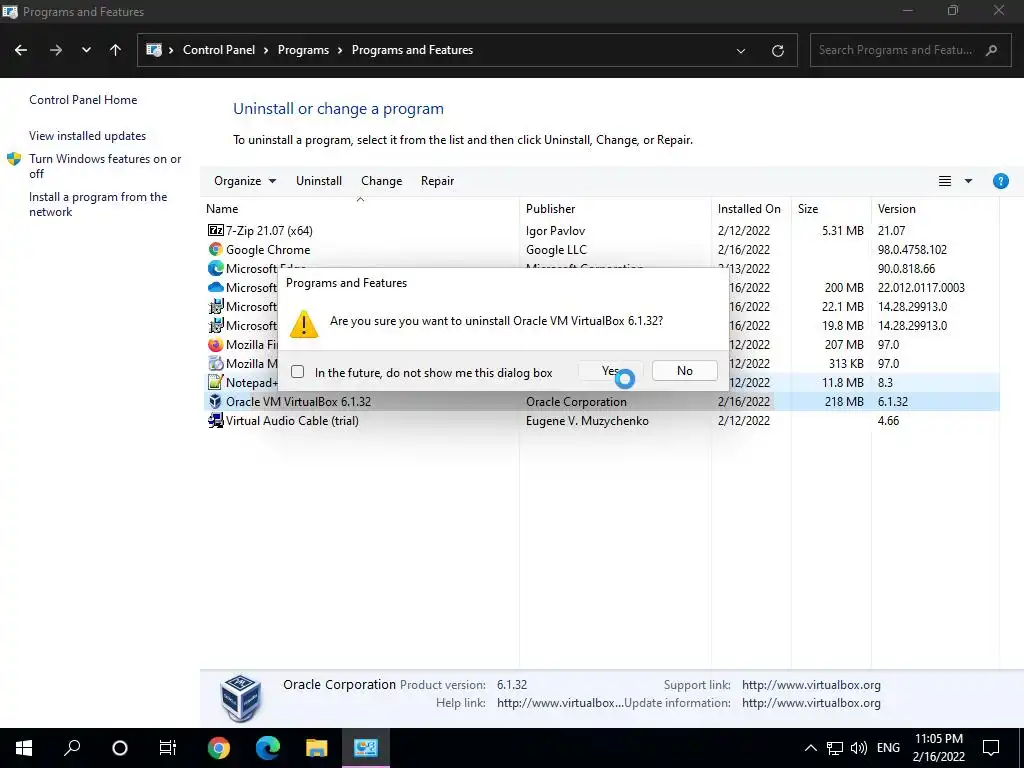Viewport: 1024px width, 768px height.
Task: Select the Virtual Audio Cable icon
Action: [x=216, y=421]
